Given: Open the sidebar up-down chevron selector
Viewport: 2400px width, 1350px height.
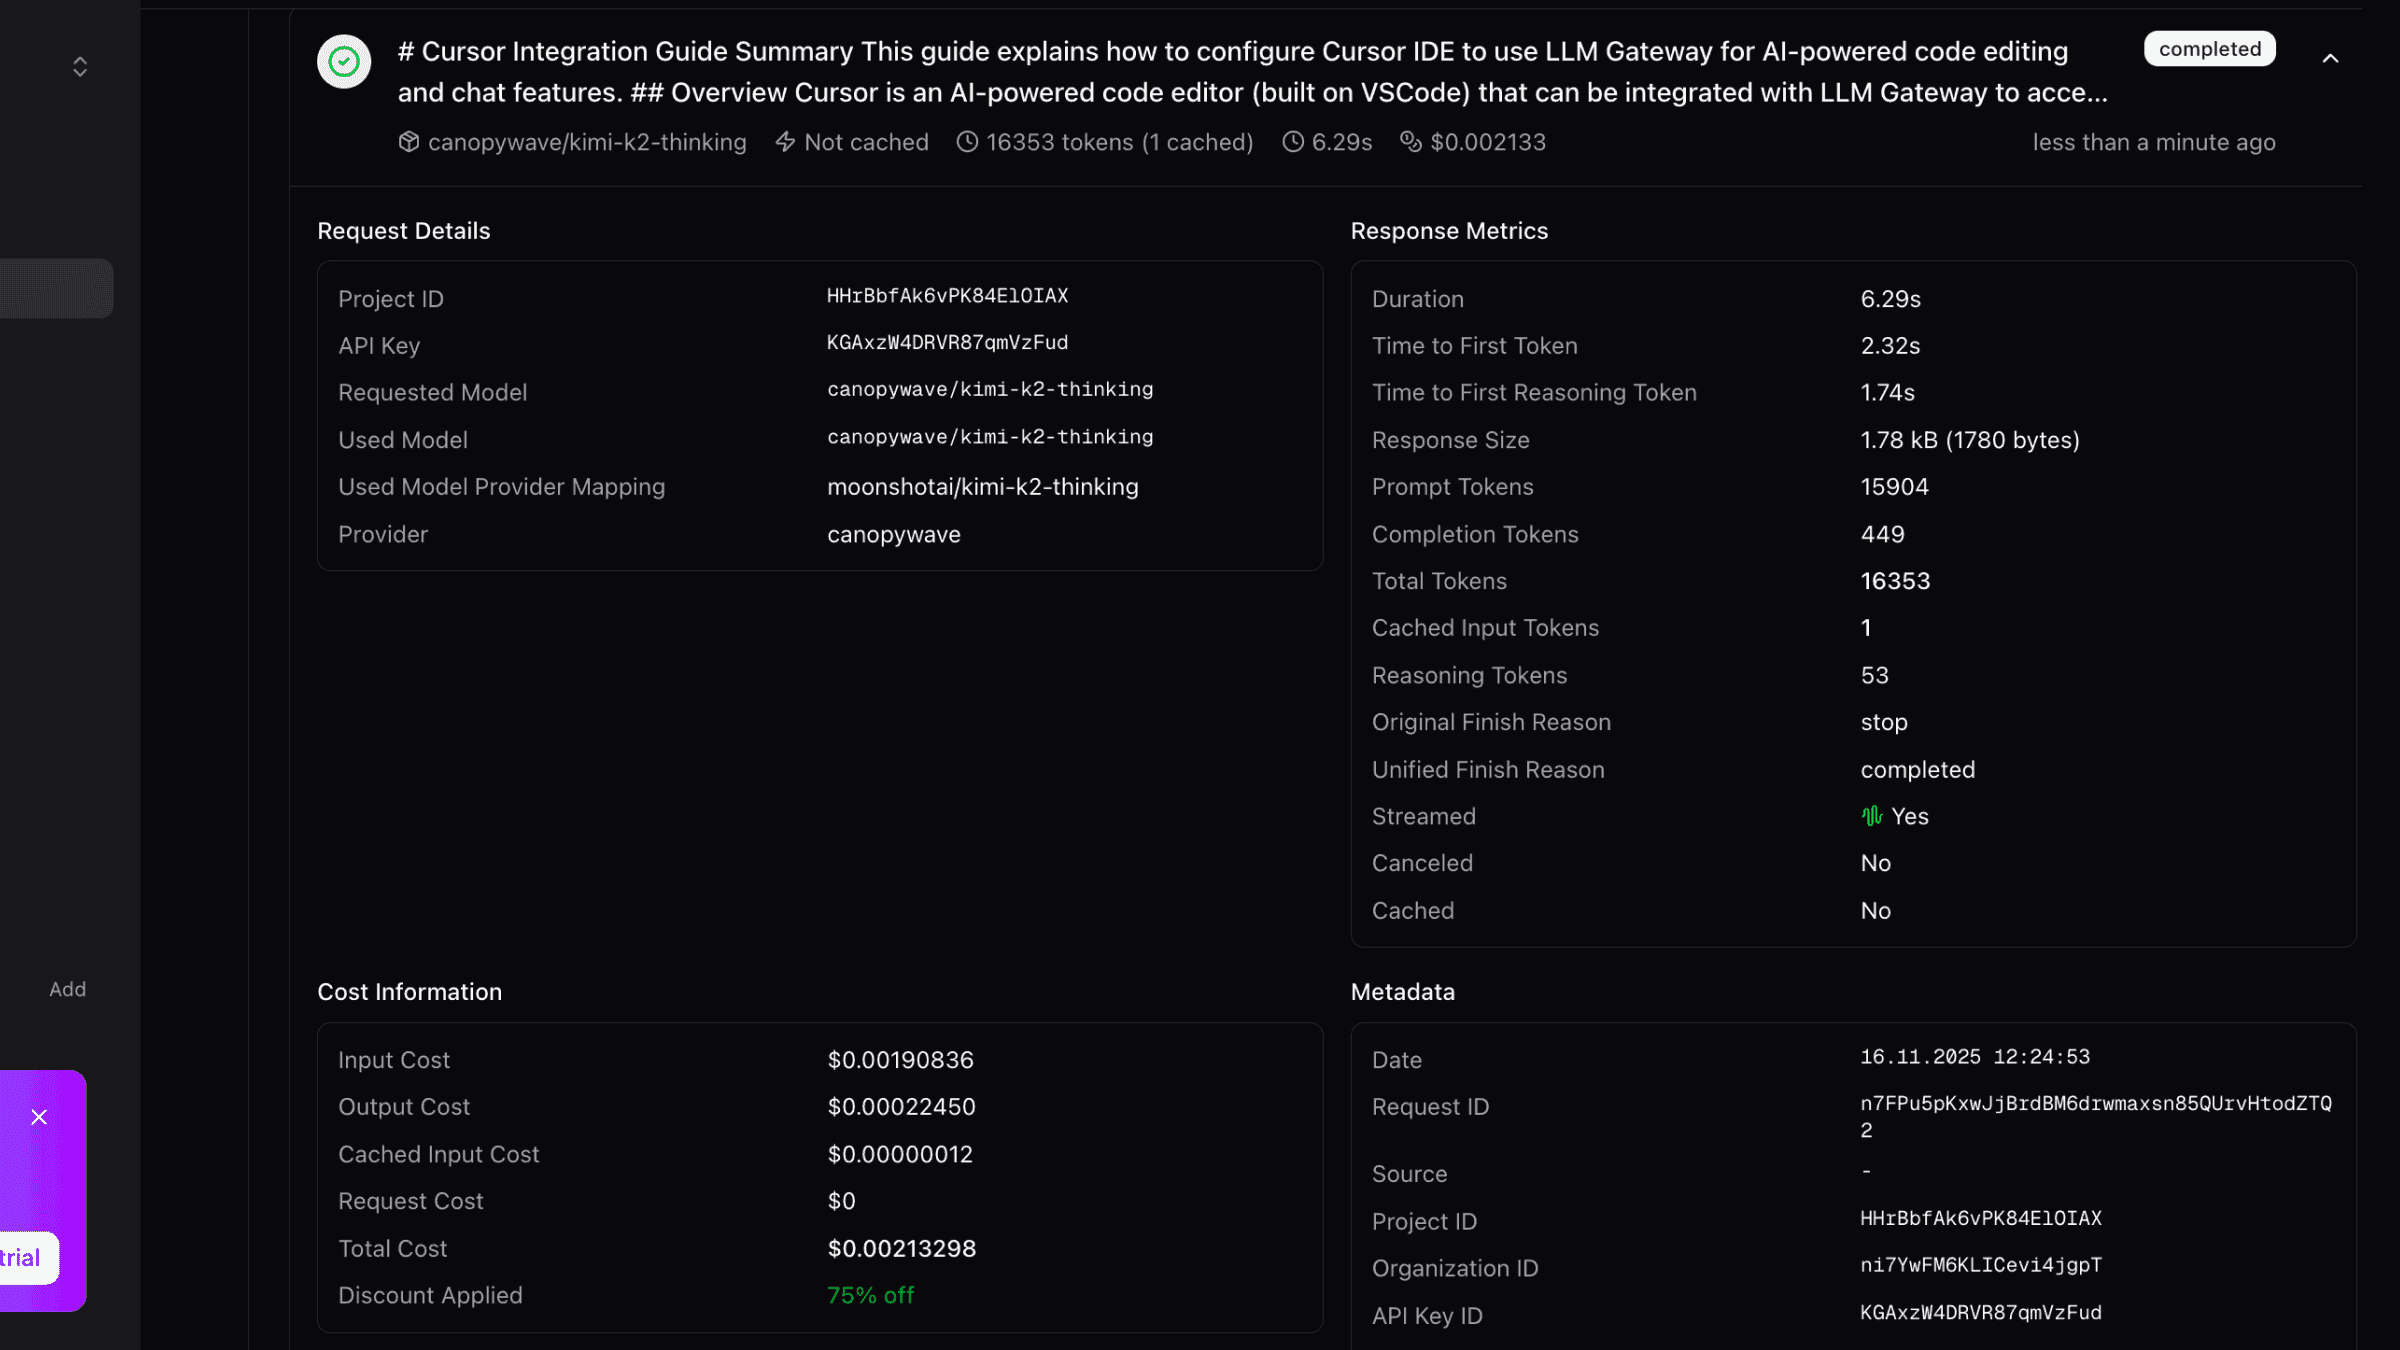Looking at the screenshot, I should [x=80, y=67].
